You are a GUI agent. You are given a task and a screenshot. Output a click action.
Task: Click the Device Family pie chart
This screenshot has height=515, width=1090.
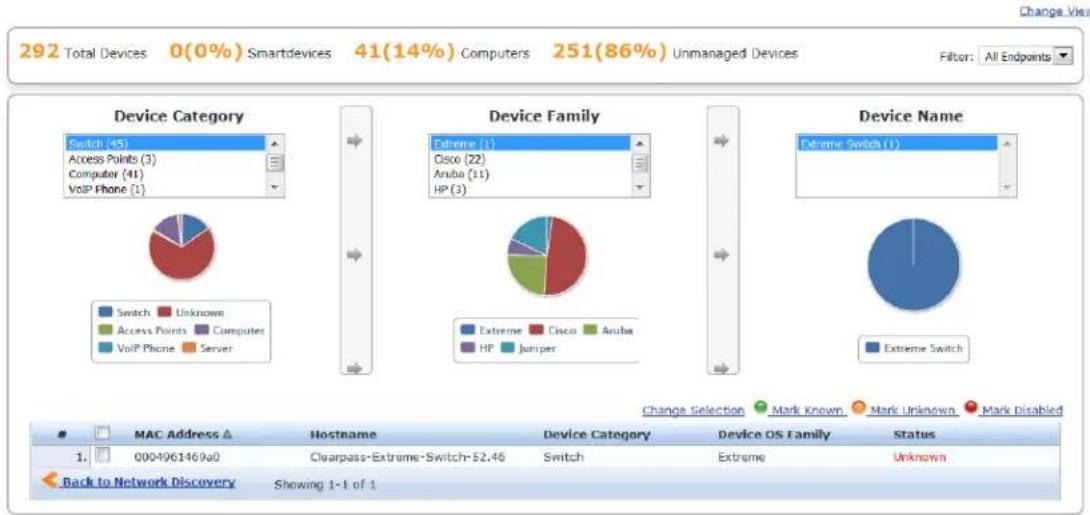(547, 255)
